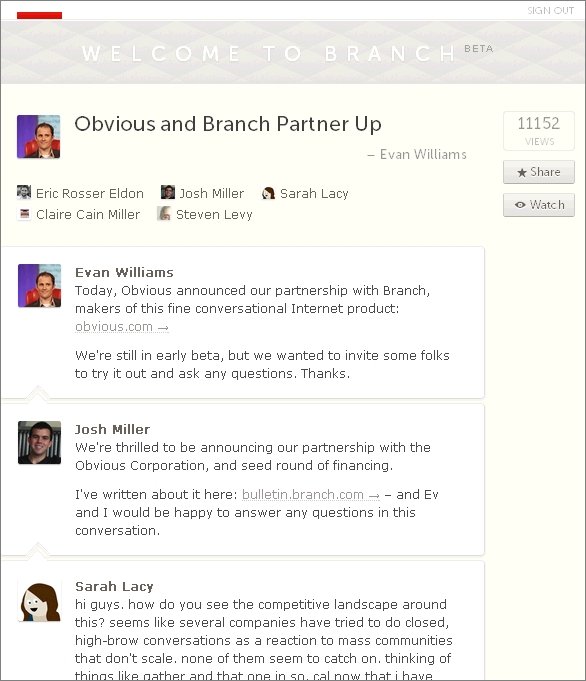Follow the obvious.com link

pyautogui.click(x=122, y=327)
